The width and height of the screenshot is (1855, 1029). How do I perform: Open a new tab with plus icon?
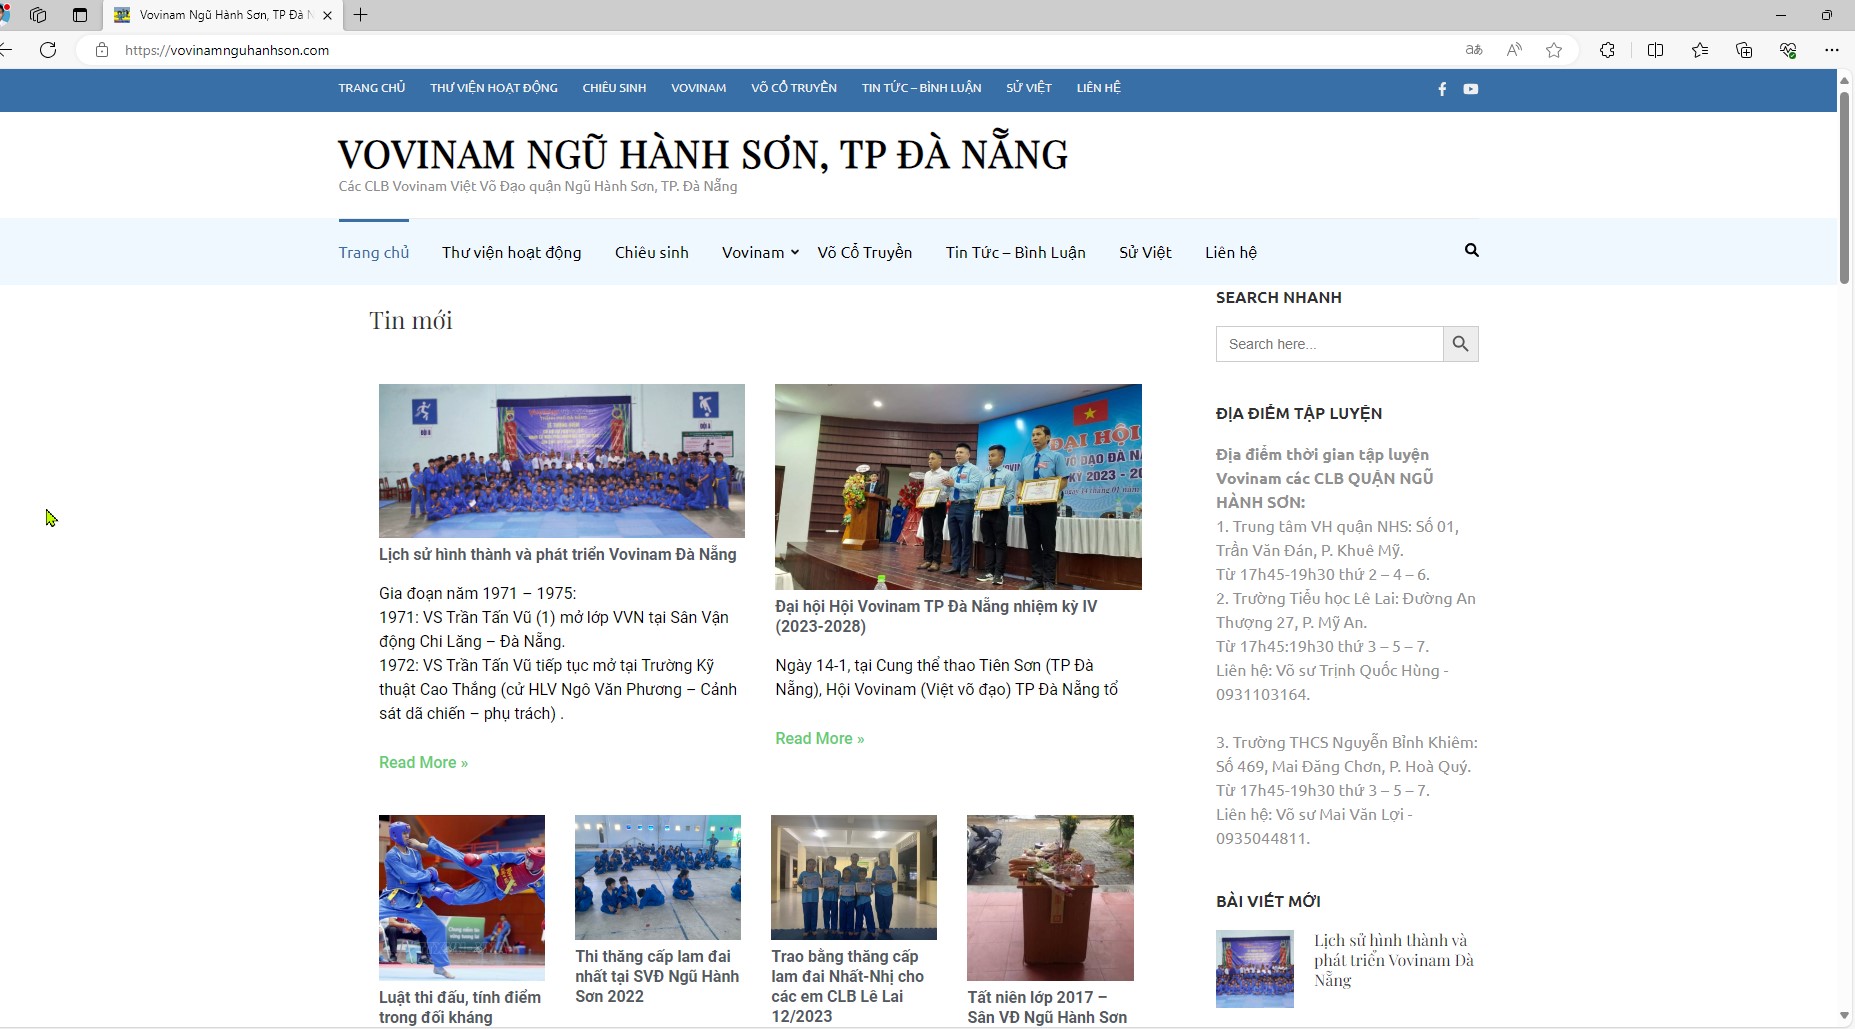361,15
